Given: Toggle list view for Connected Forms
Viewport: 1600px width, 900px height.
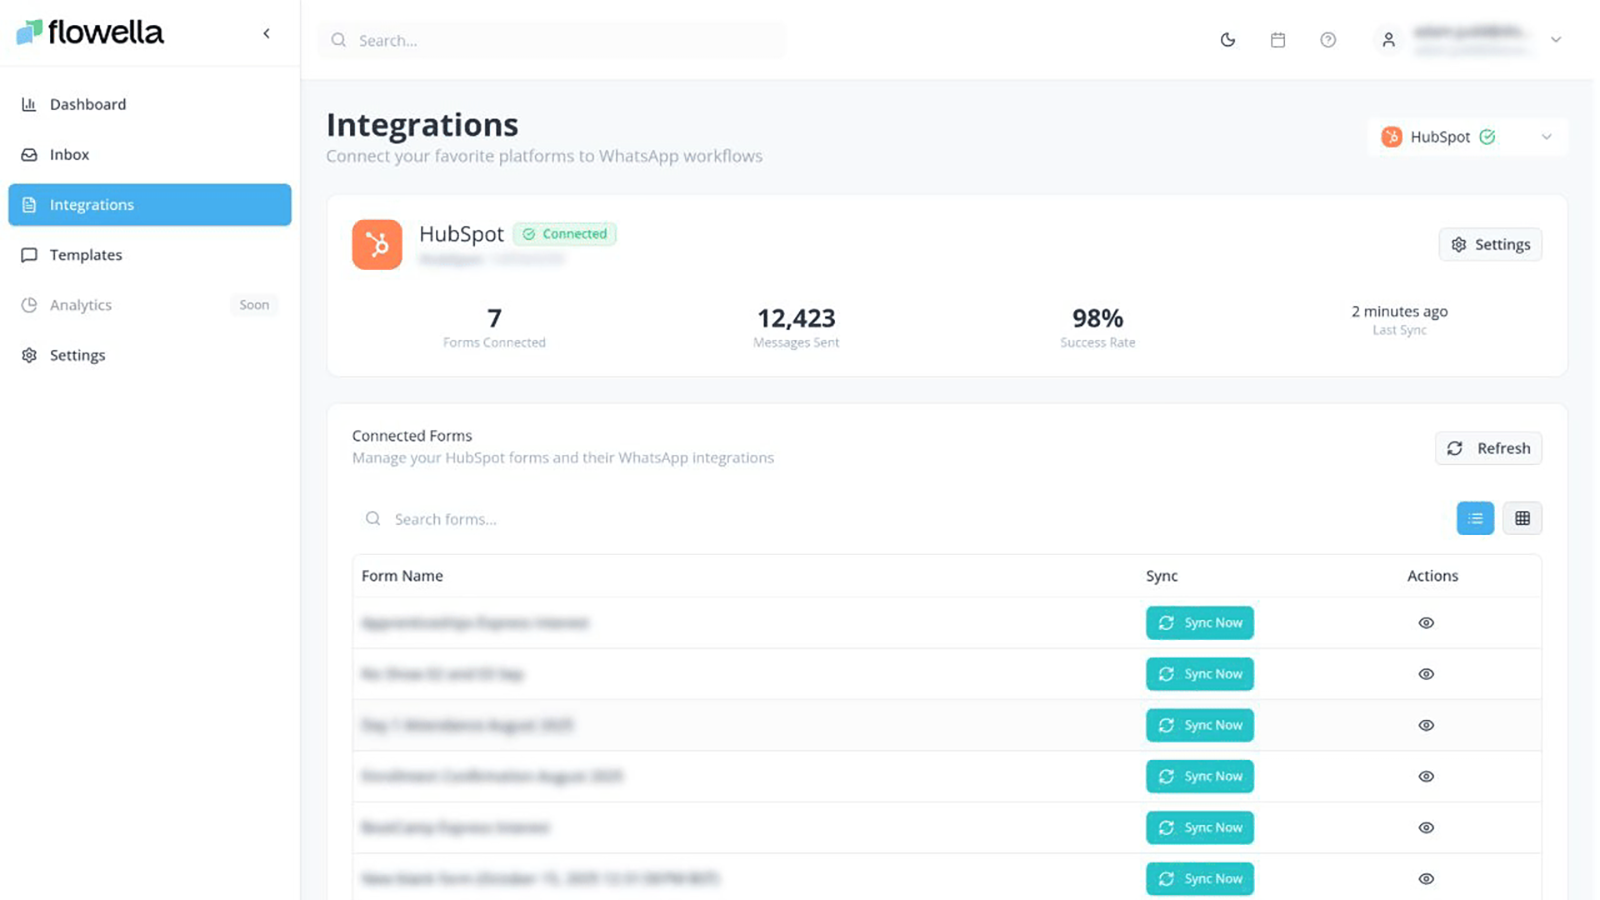Looking at the screenshot, I should pyautogui.click(x=1474, y=518).
